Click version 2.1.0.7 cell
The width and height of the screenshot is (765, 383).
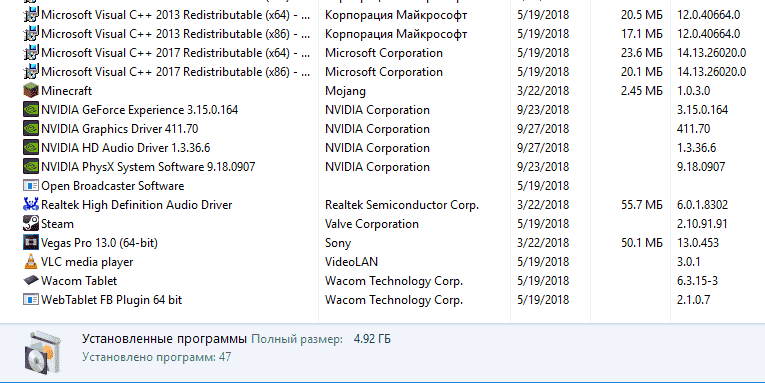693,300
